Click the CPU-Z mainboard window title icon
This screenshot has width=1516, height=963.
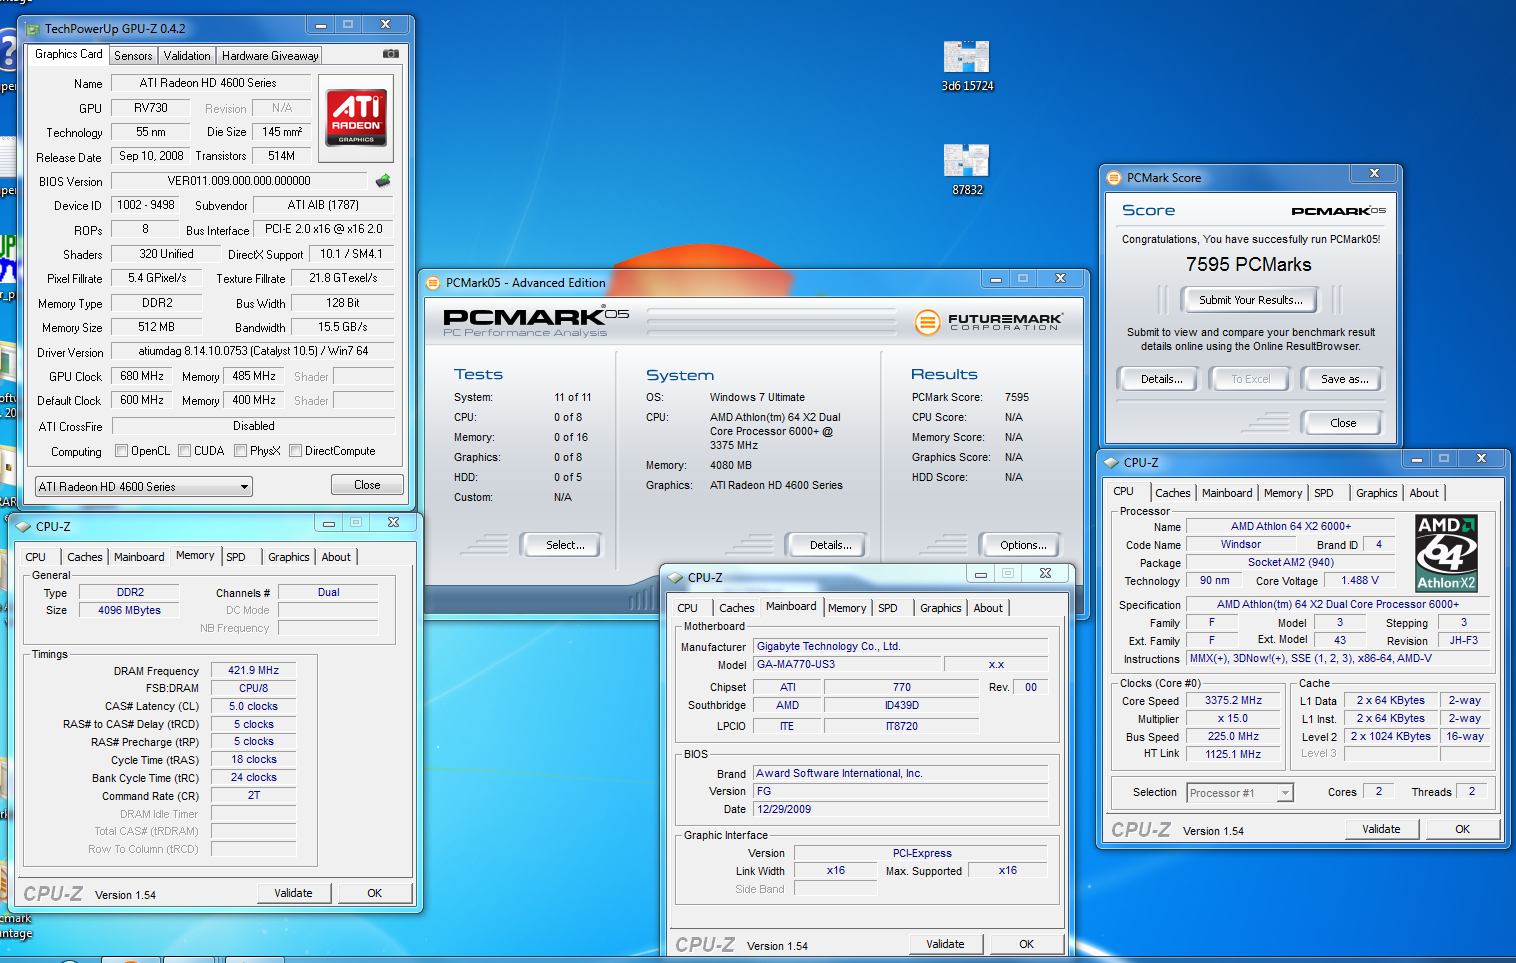pos(676,577)
